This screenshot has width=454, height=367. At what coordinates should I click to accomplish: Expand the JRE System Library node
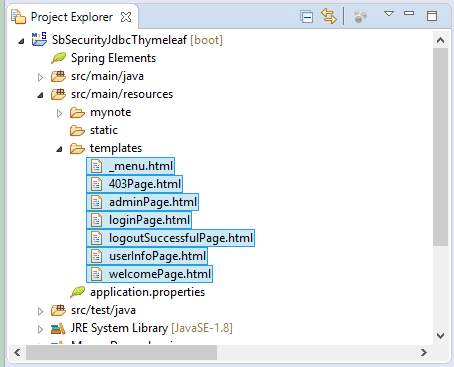pyautogui.click(x=40, y=329)
